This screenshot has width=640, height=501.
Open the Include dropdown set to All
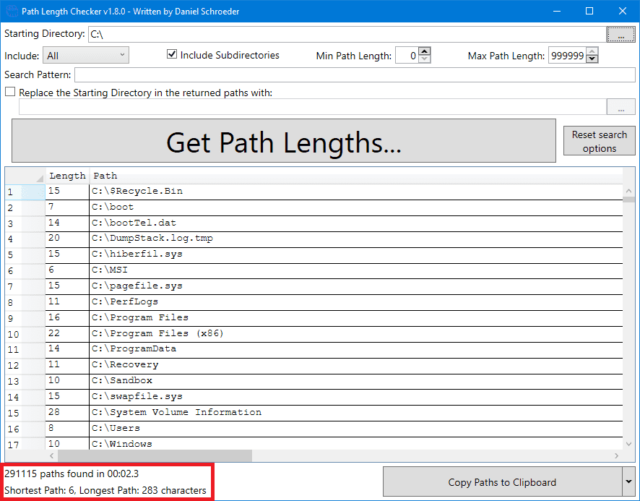(x=85, y=55)
